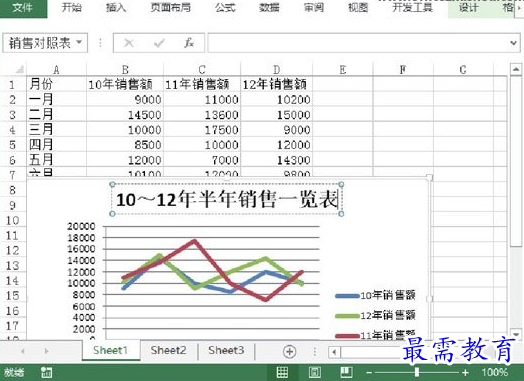This screenshot has height=381, width=524.
Task: Open the 文件 (File) tab
Action: click(23, 8)
